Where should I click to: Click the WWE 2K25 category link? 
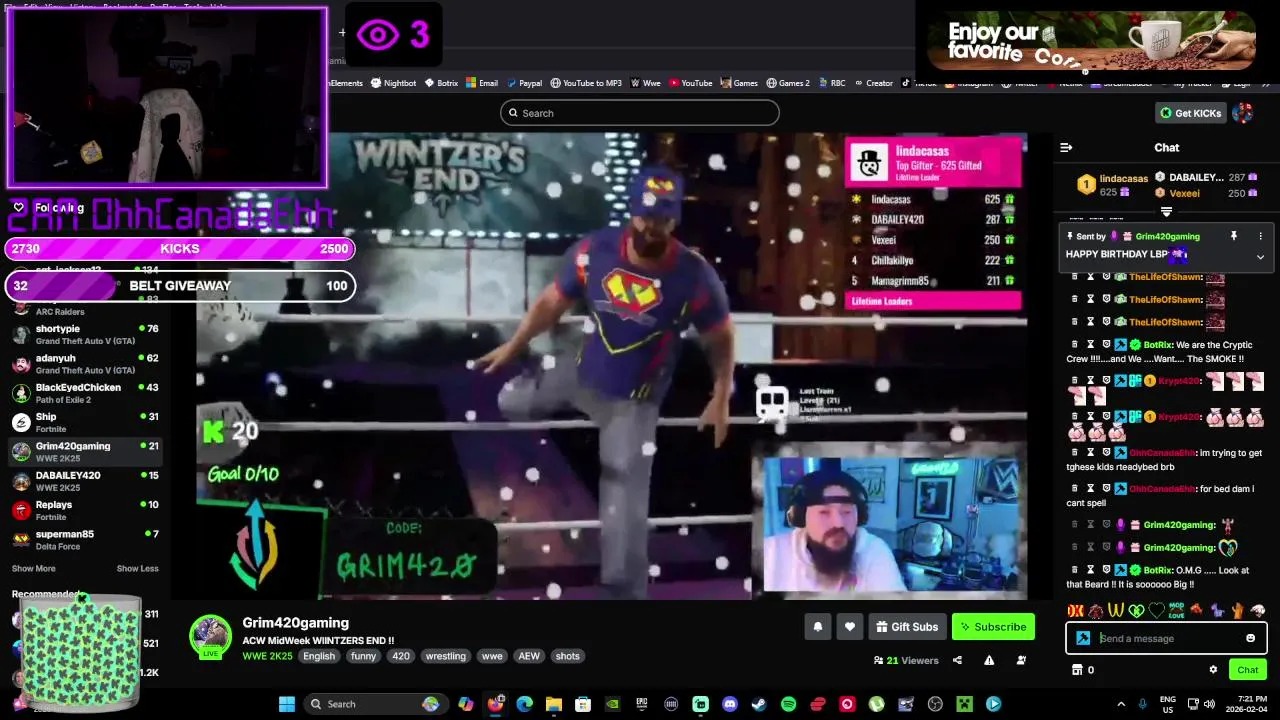pos(267,656)
